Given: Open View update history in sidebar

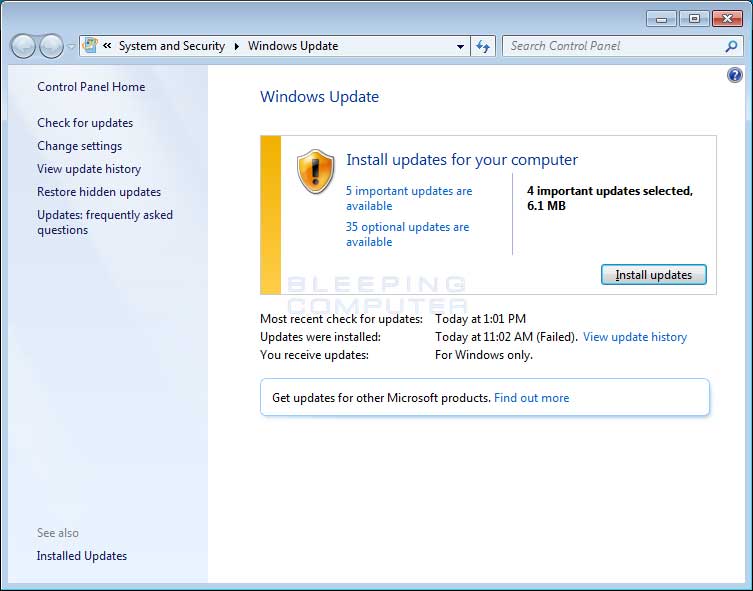Looking at the screenshot, I should tap(89, 169).
